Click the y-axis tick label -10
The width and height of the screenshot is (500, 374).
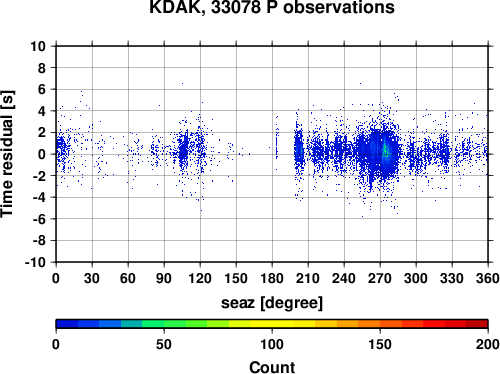(x=35, y=262)
